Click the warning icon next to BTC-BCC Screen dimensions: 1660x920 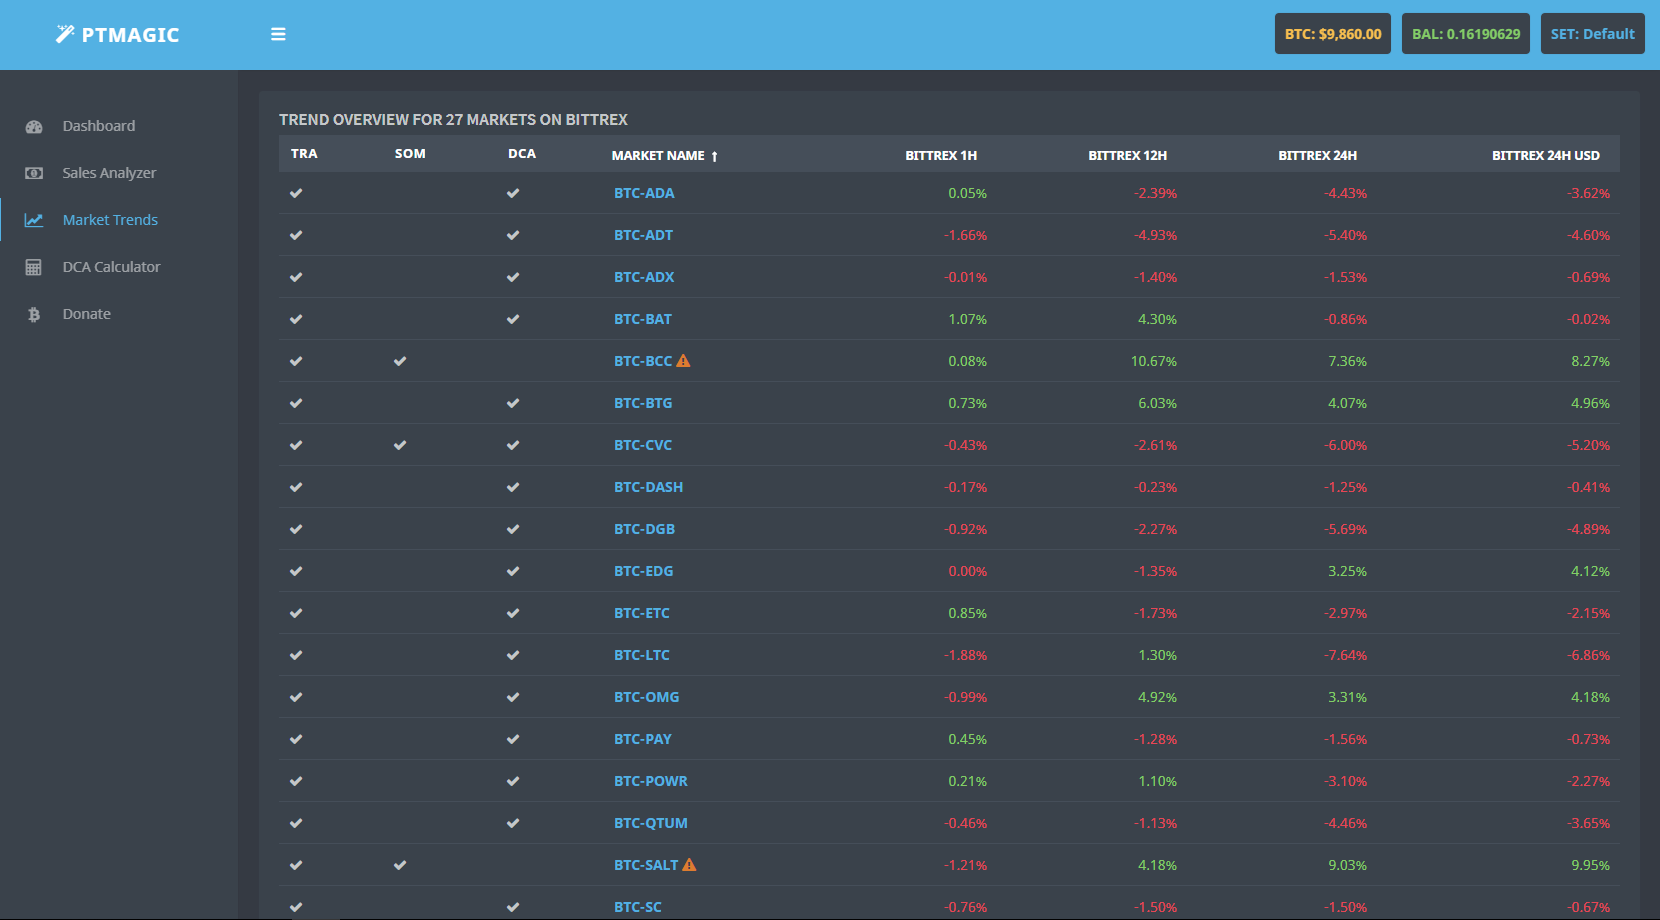684,361
